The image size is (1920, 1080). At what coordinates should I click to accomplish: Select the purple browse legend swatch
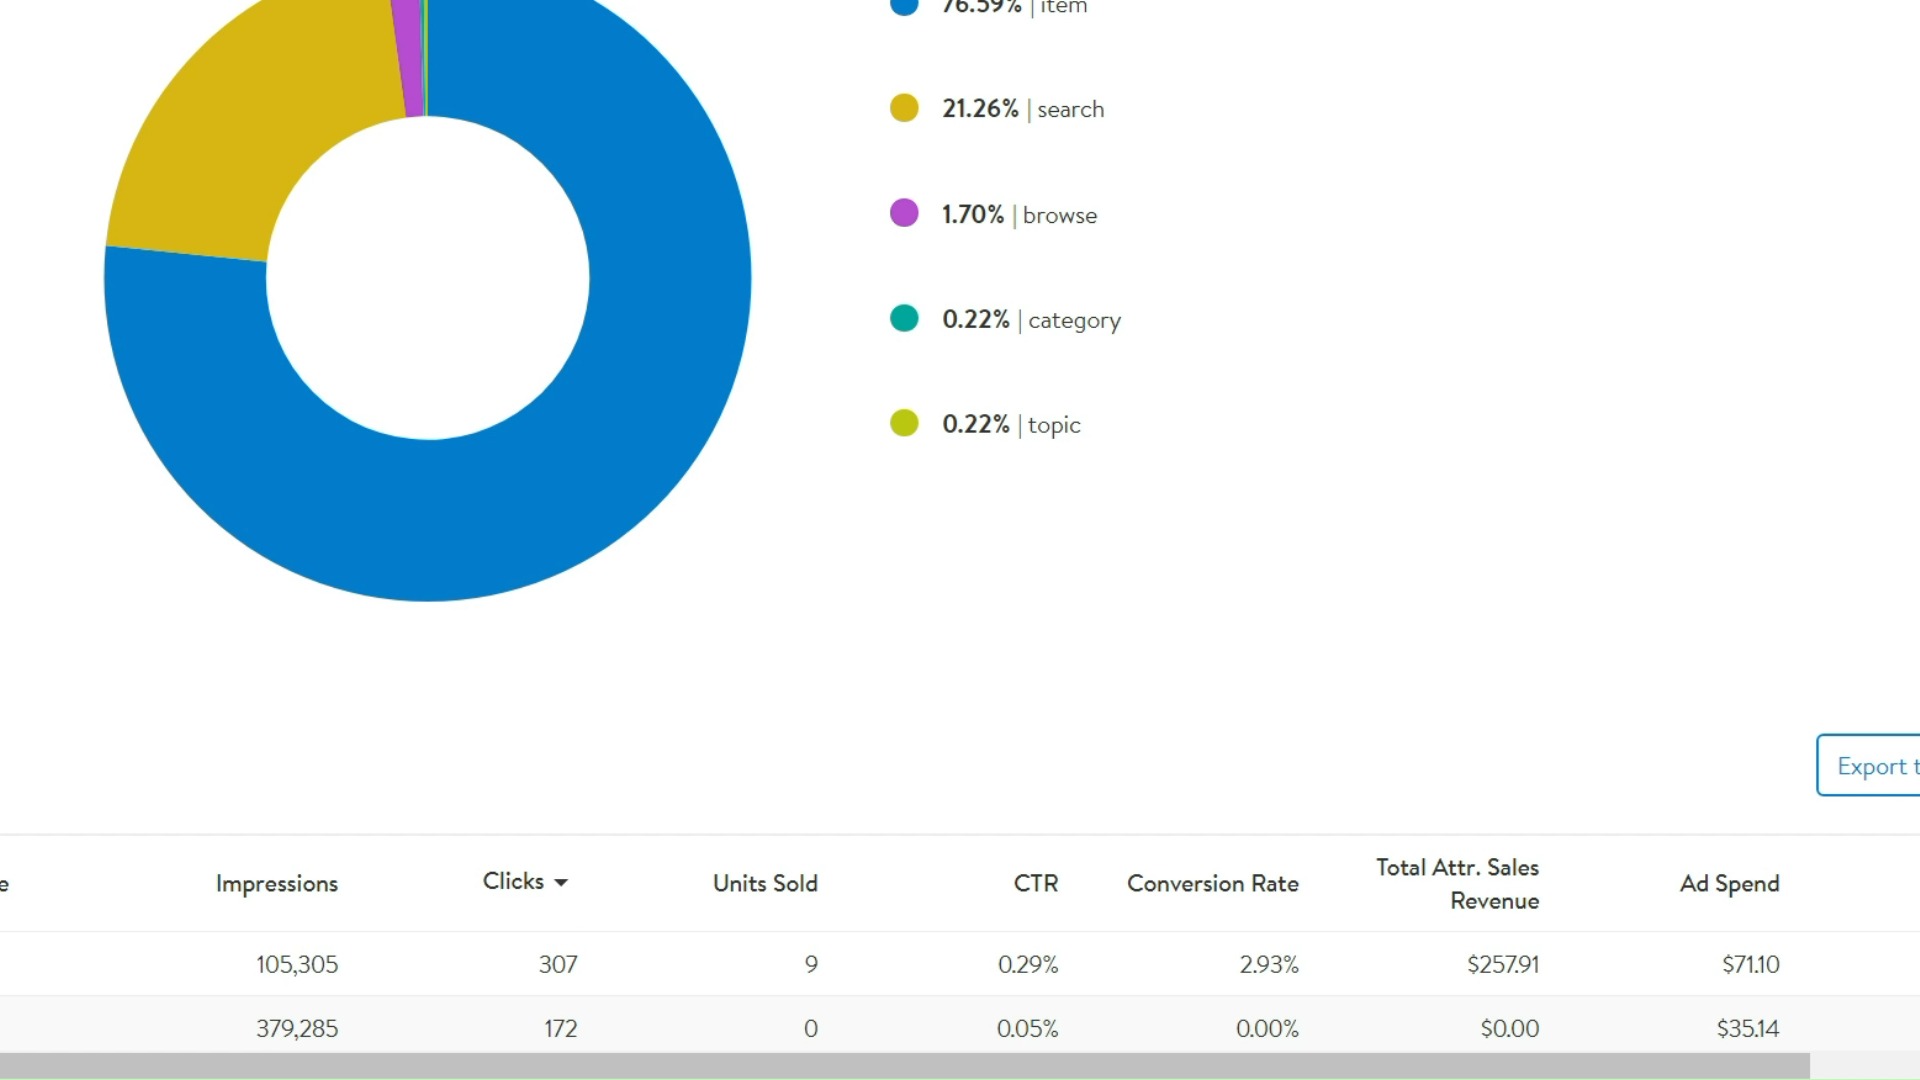904,213
